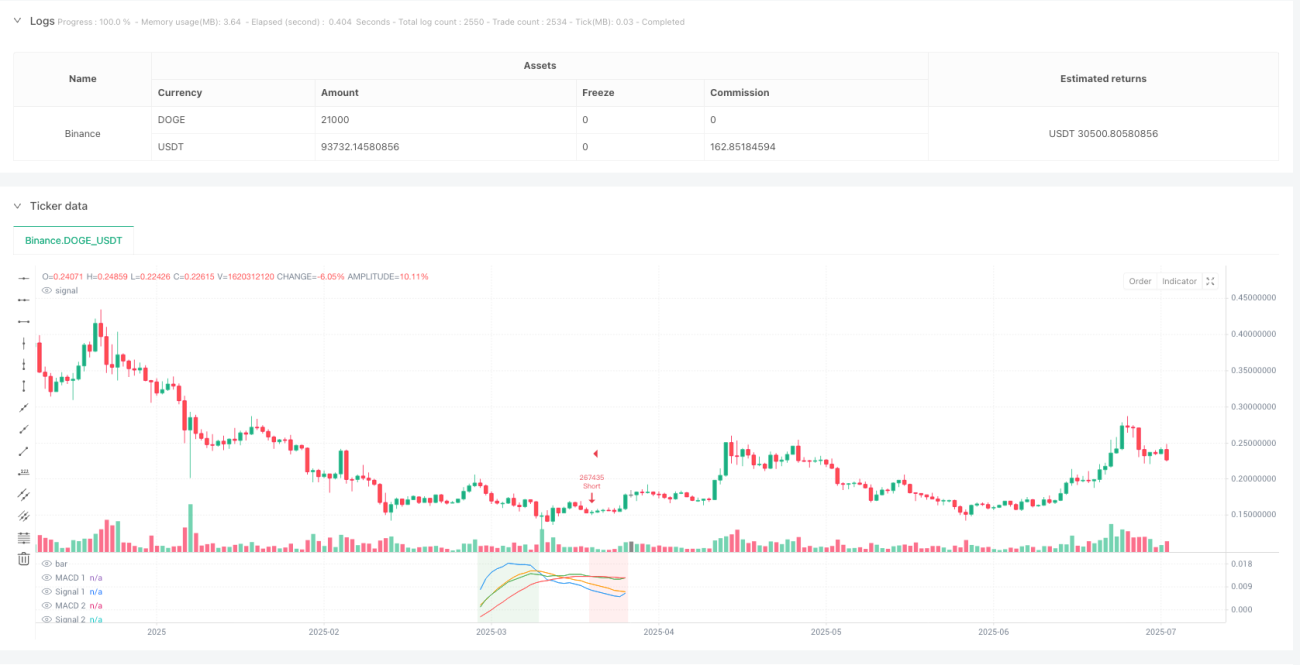
Task: Delete drawings with the trash icon
Action: tap(24, 559)
